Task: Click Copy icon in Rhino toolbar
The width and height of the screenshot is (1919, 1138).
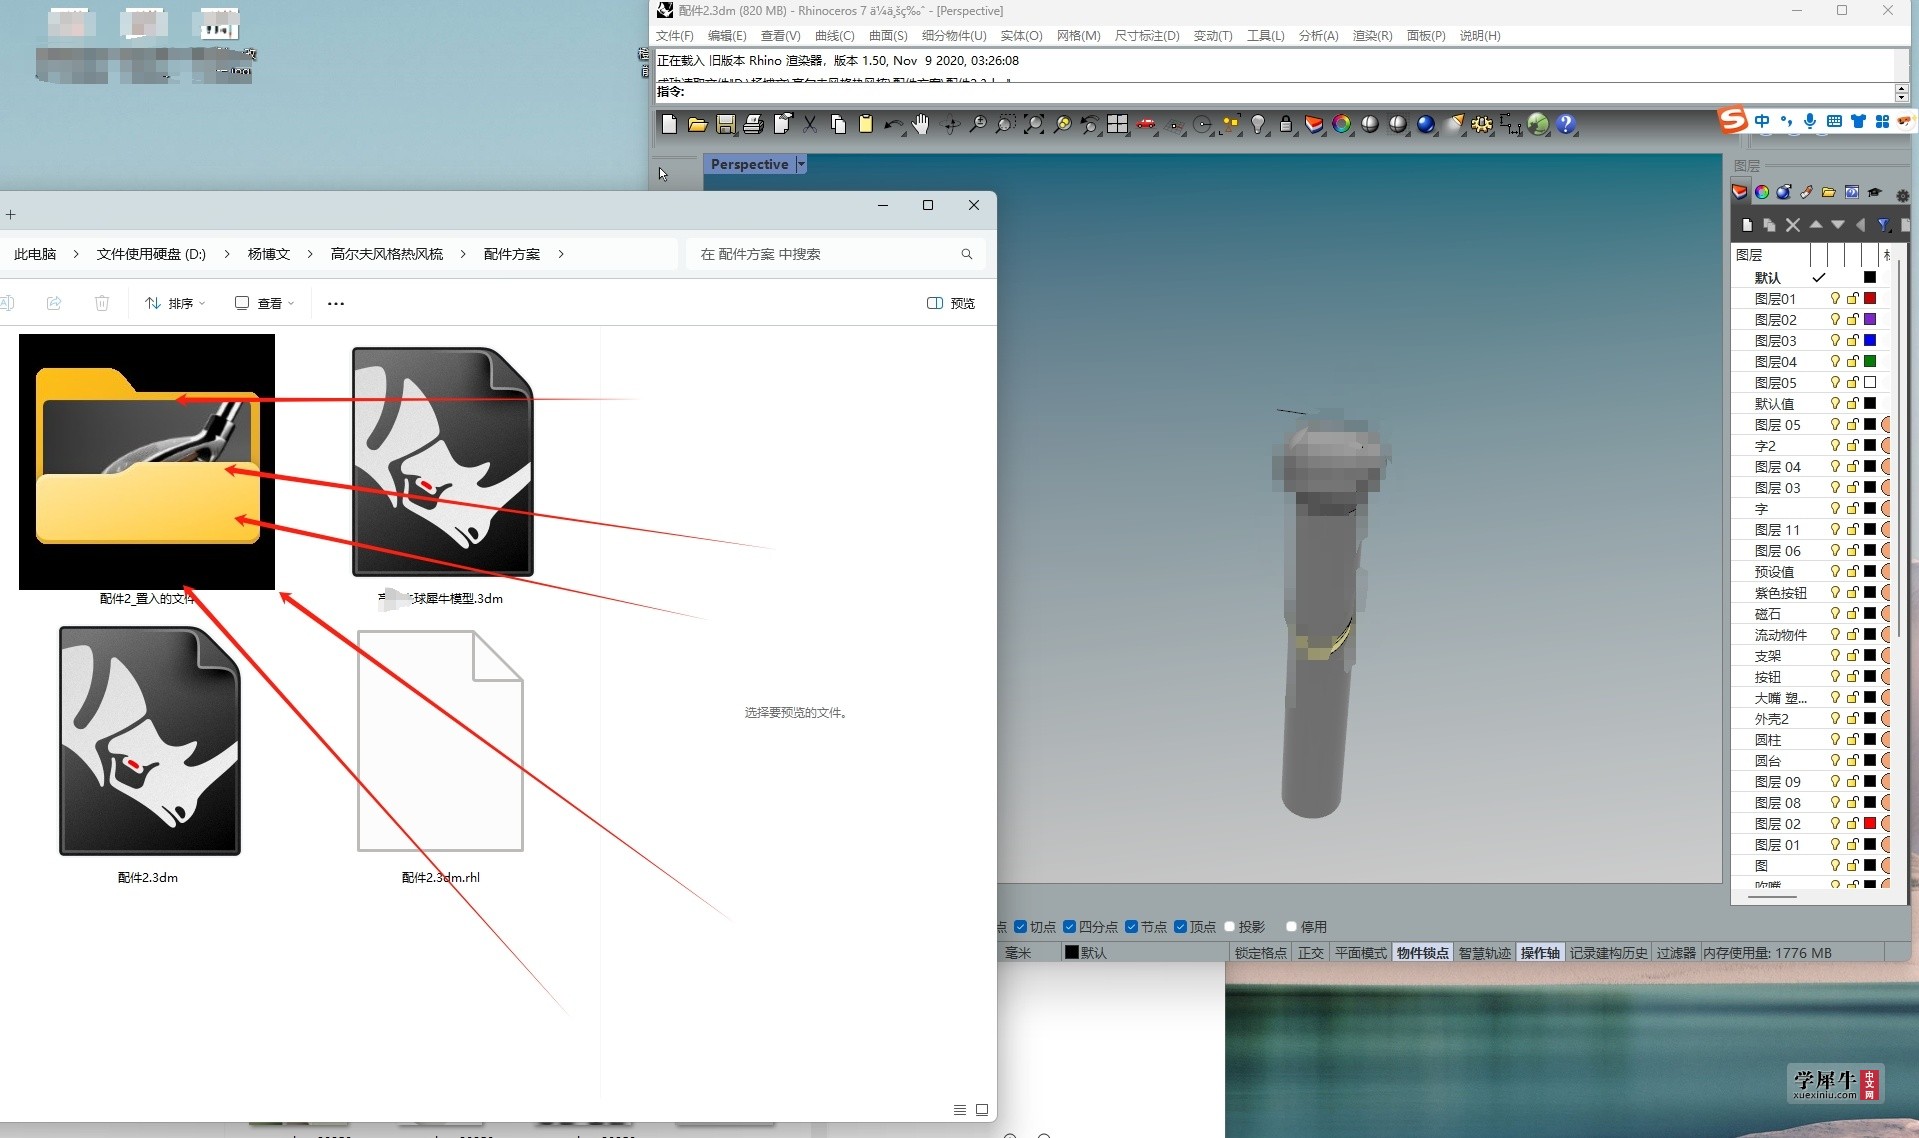Action: tap(838, 124)
